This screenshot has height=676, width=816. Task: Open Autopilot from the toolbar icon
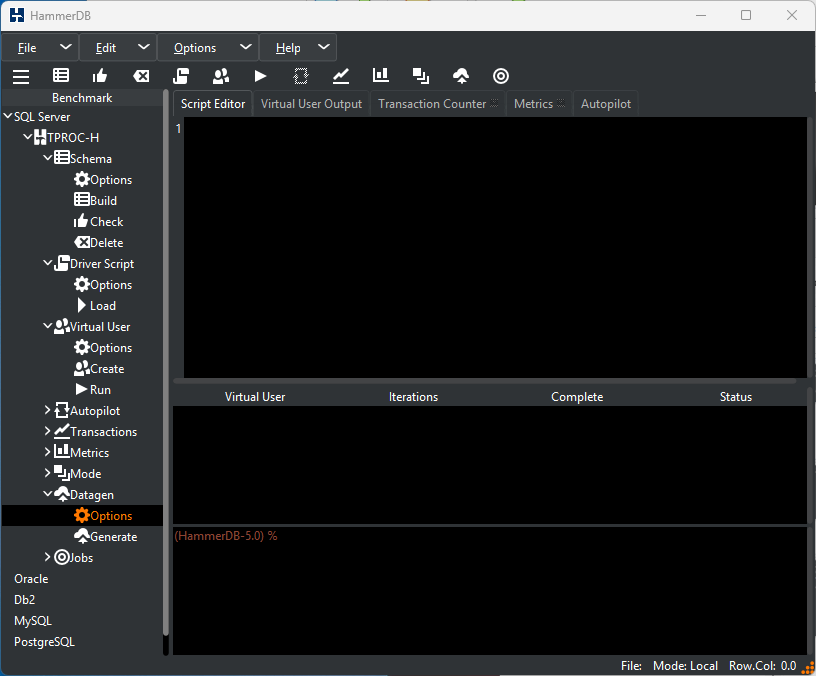(301, 76)
